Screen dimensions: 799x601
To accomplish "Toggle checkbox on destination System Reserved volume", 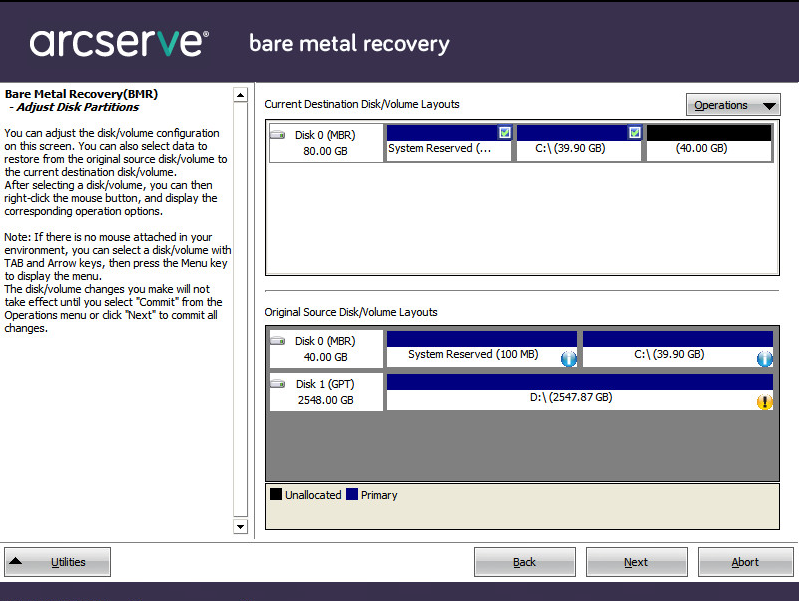I will (x=504, y=132).
